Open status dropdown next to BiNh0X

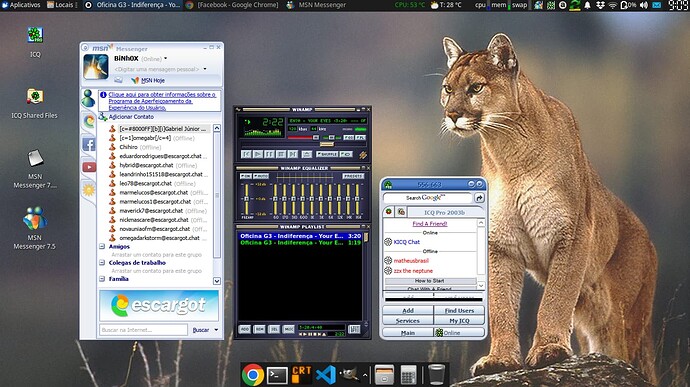click(x=165, y=59)
